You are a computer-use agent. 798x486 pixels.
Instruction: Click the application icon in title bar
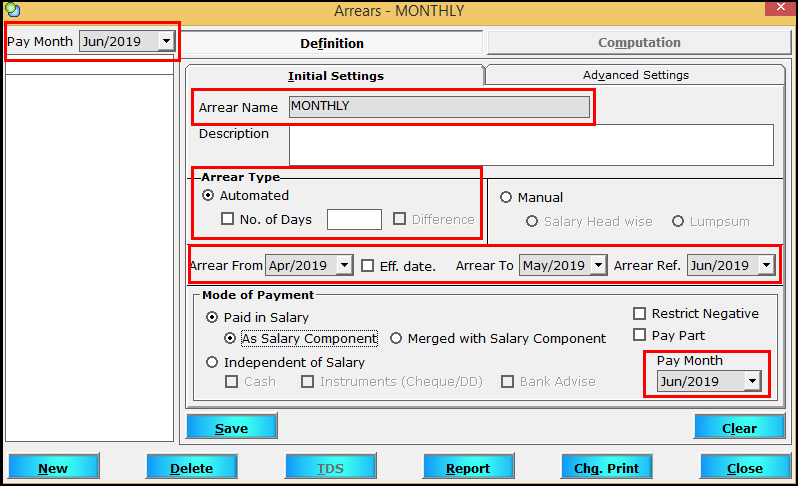[x=12, y=10]
